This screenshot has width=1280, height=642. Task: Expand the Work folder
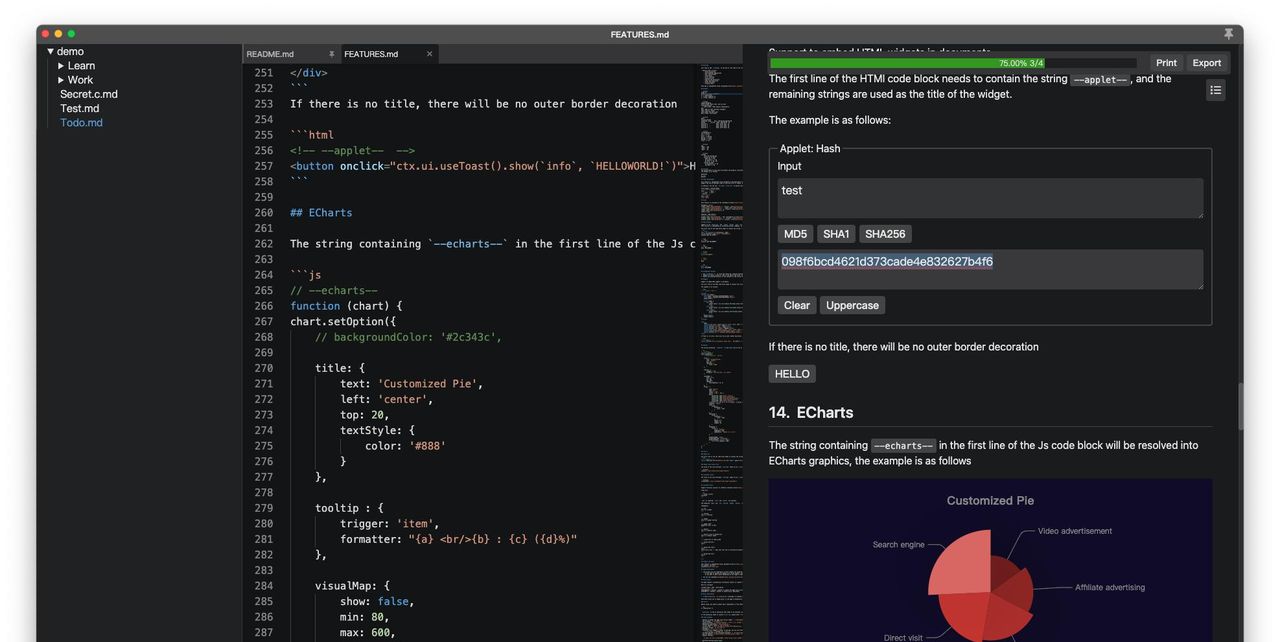(61, 80)
